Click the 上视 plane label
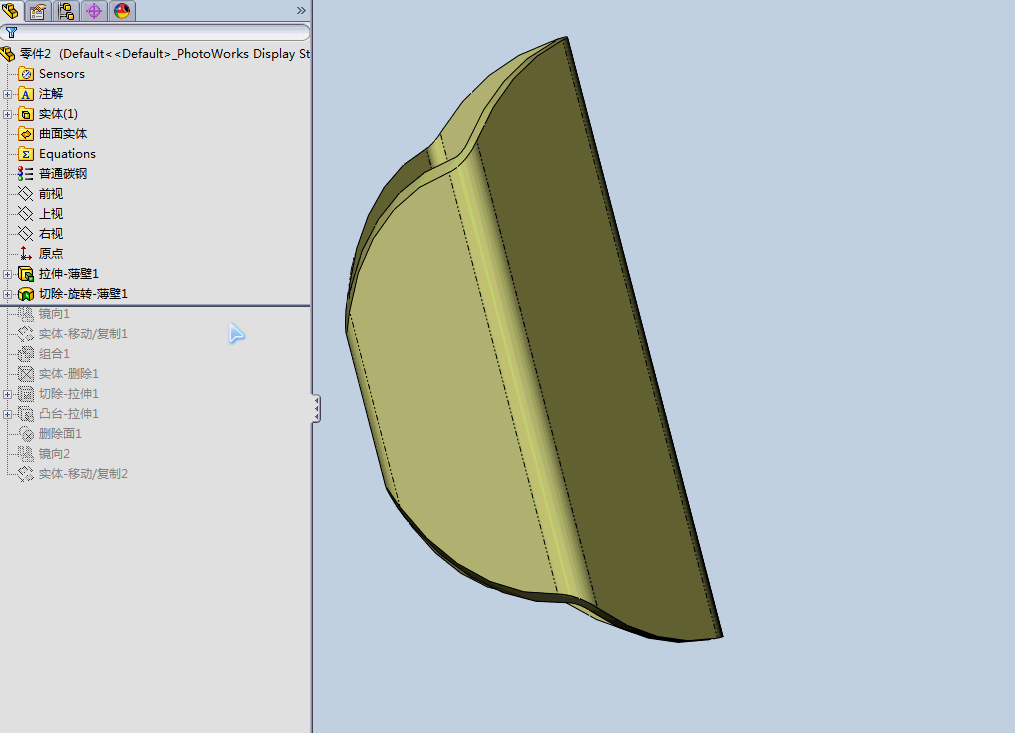The width and height of the screenshot is (1015, 733). coord(50,214)
